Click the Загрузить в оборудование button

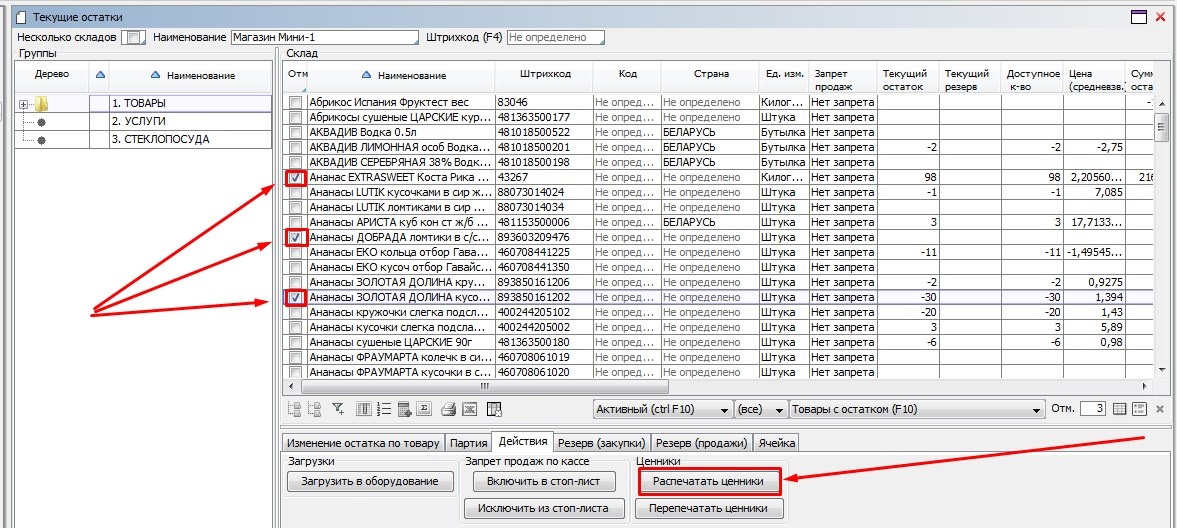pyautogui.click(x=363, y=481)
